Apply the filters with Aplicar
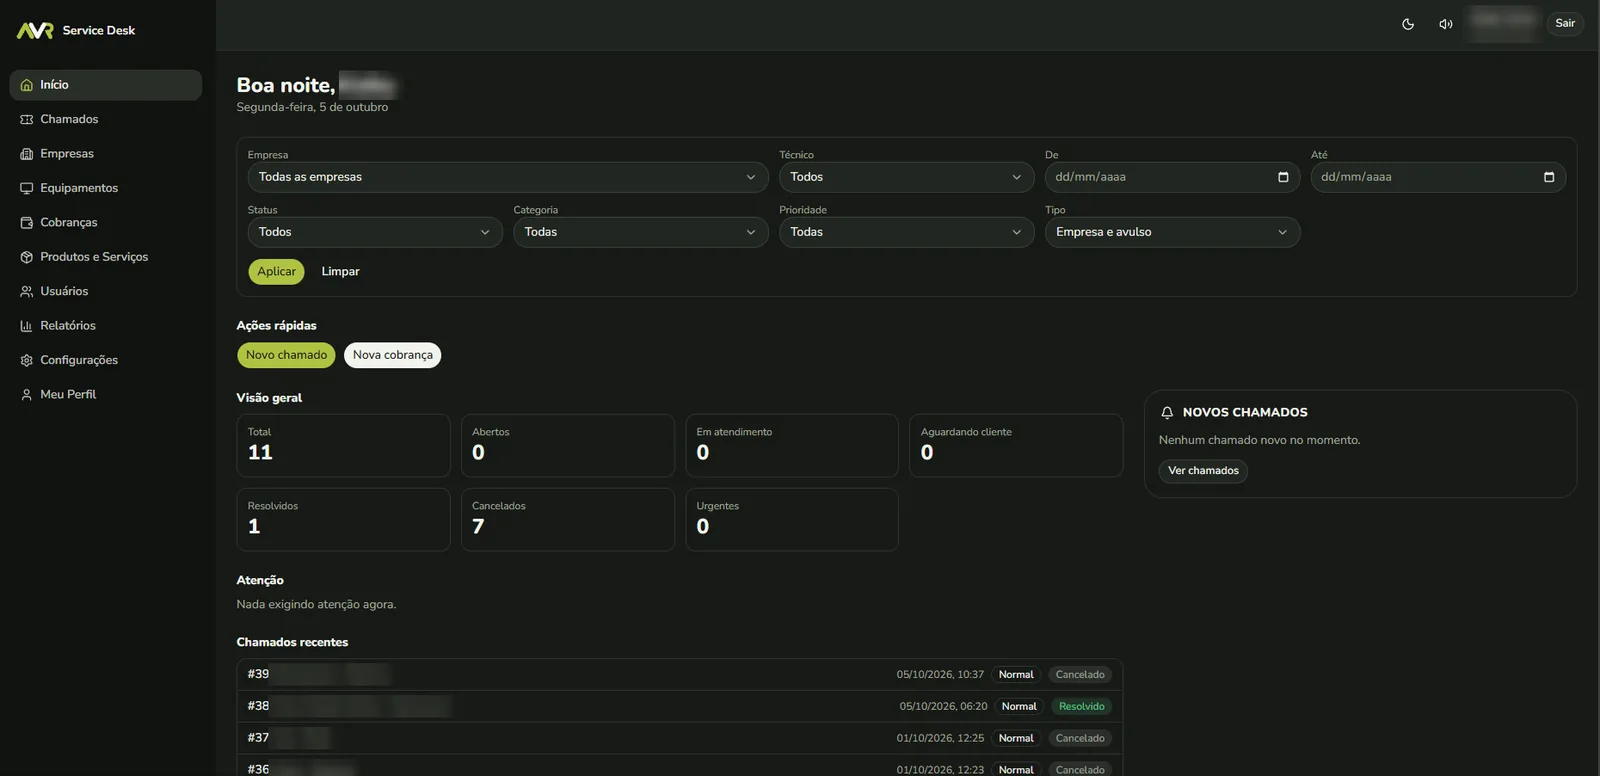1600x776 pixels. pyautogui.click(x=276, y=272)
